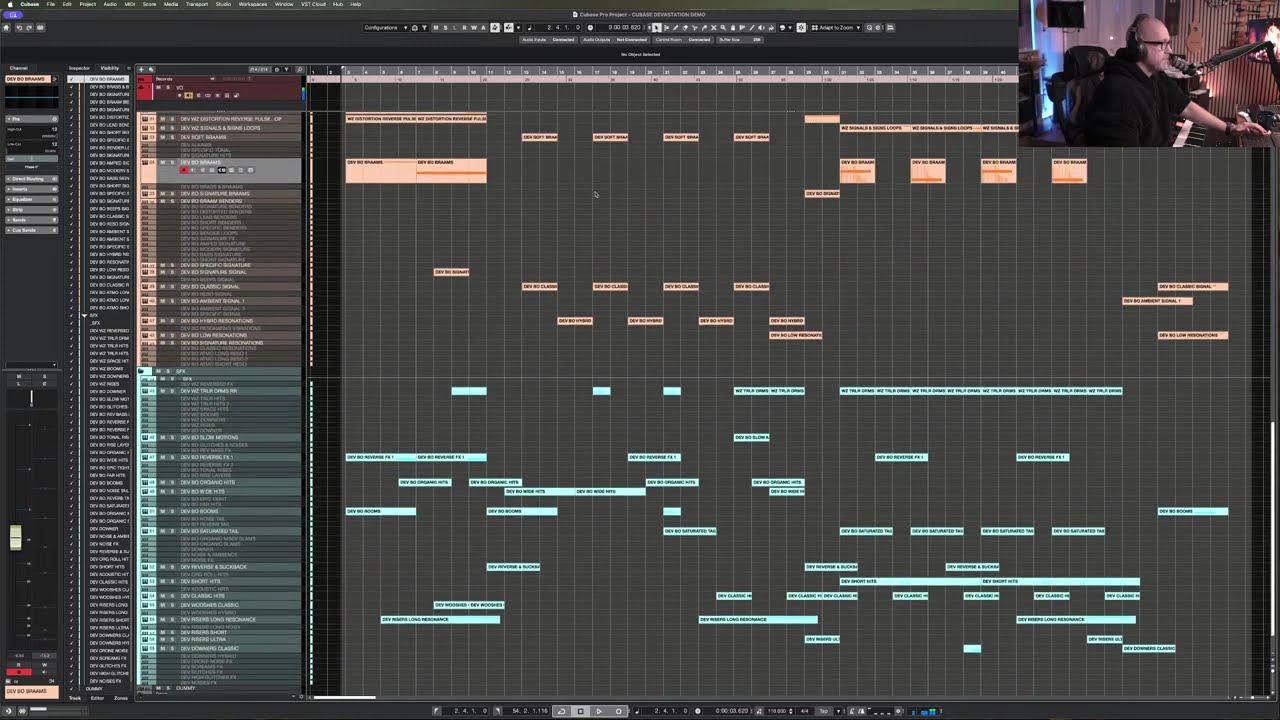
Task: Expand the Inserts inspector section
Action: pyautogui.click(x=31, y=189)
